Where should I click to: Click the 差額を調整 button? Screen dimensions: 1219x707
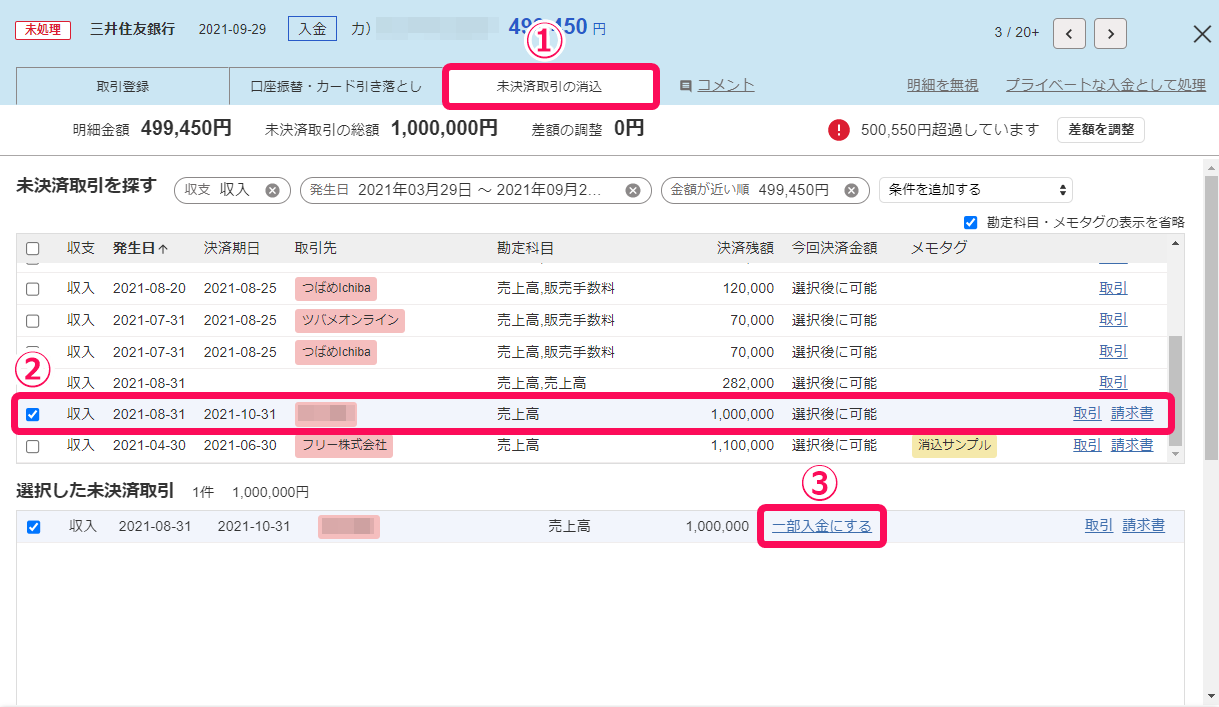[1101, 129]
